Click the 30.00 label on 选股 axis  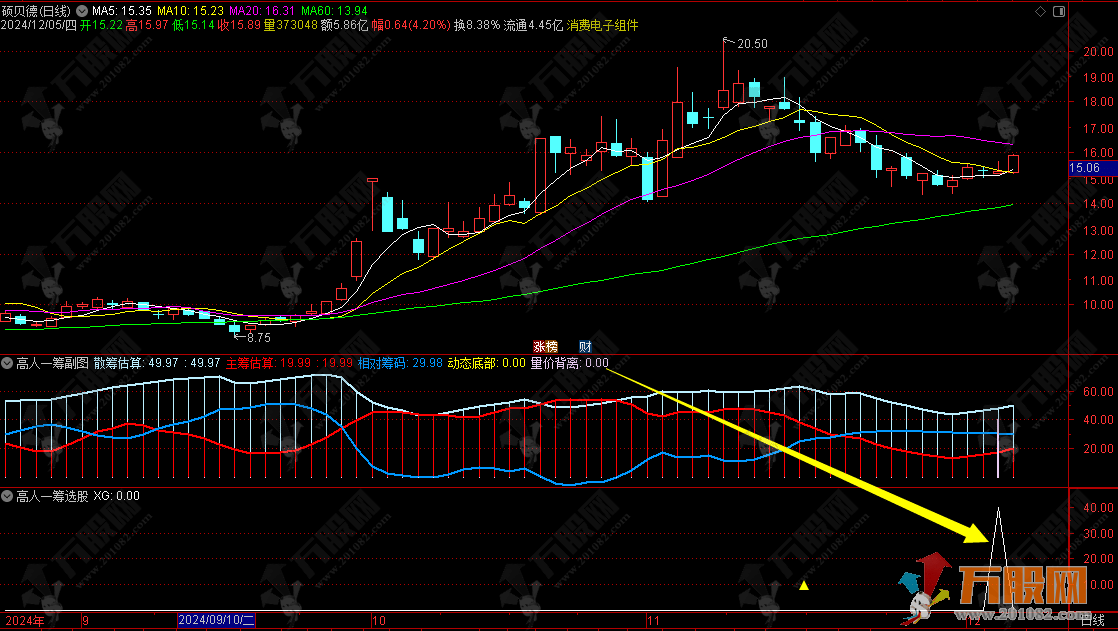click(1099, 533)
